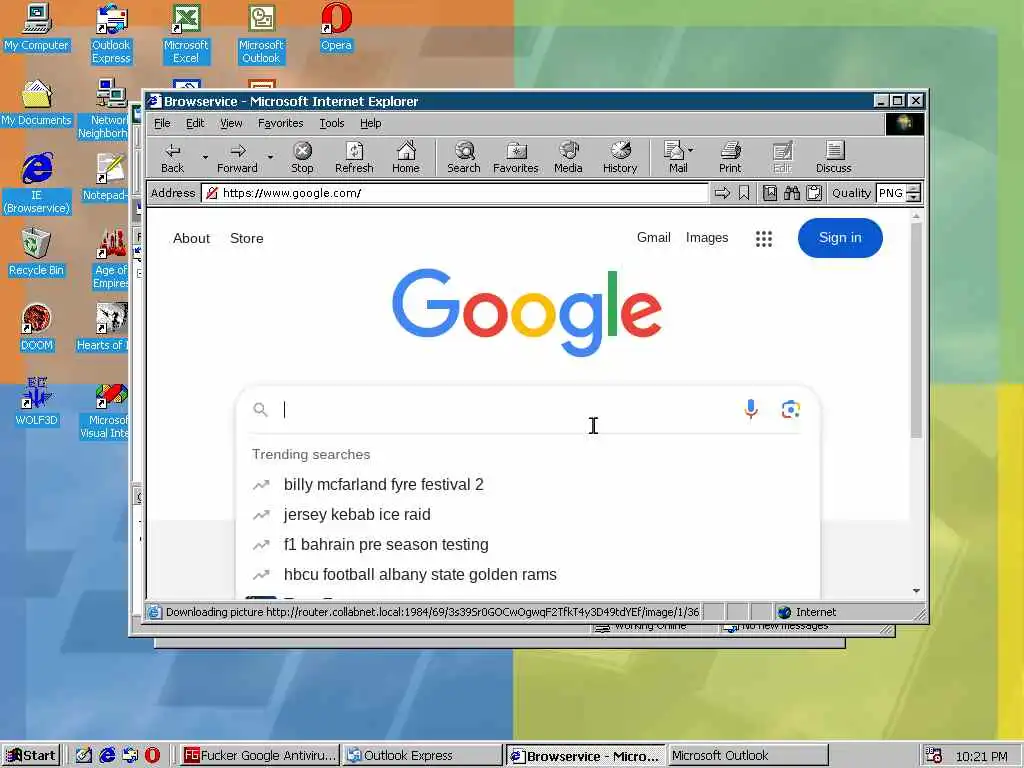Viewport: 1024px width, 768px height.
Task: Open the Favorites toolbar button
Action: [x=515, y=158]
